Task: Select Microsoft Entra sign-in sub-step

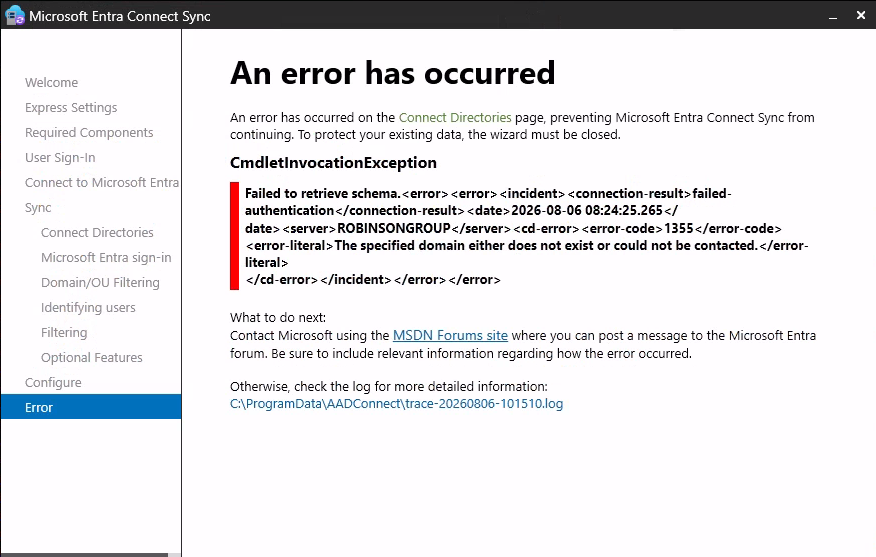Action: (106, 258)
